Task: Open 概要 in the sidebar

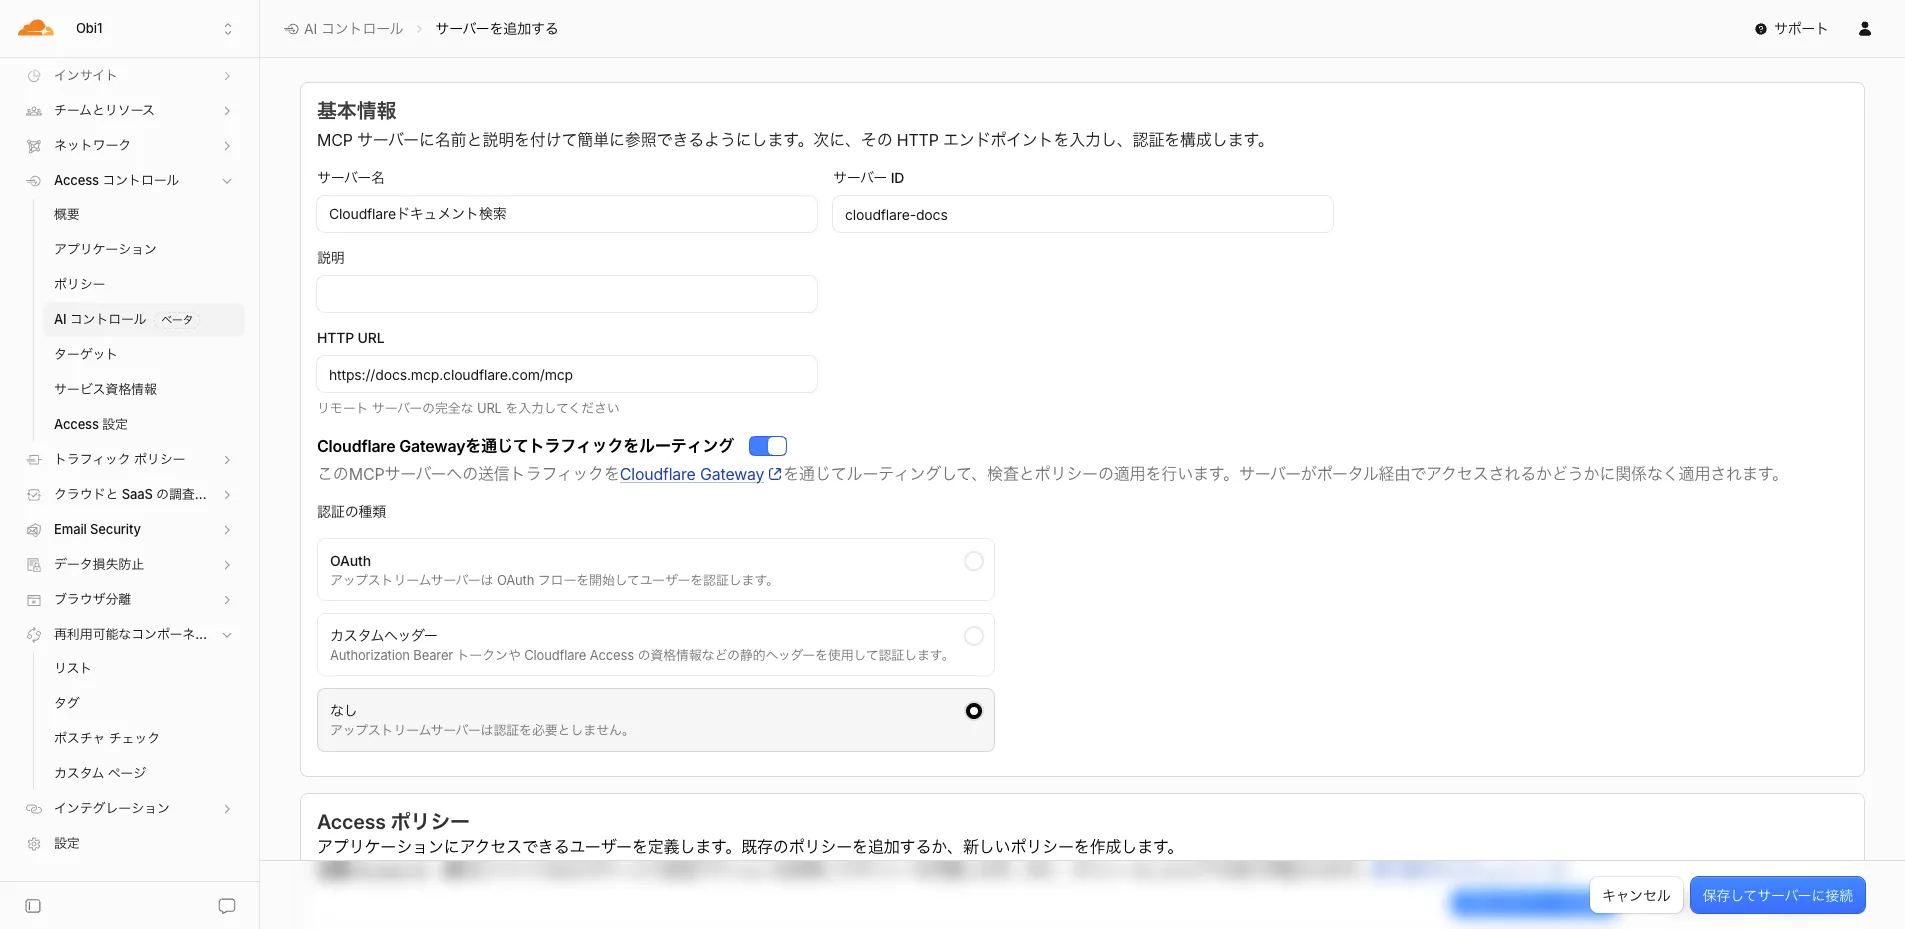Action: tap(67, 214)
